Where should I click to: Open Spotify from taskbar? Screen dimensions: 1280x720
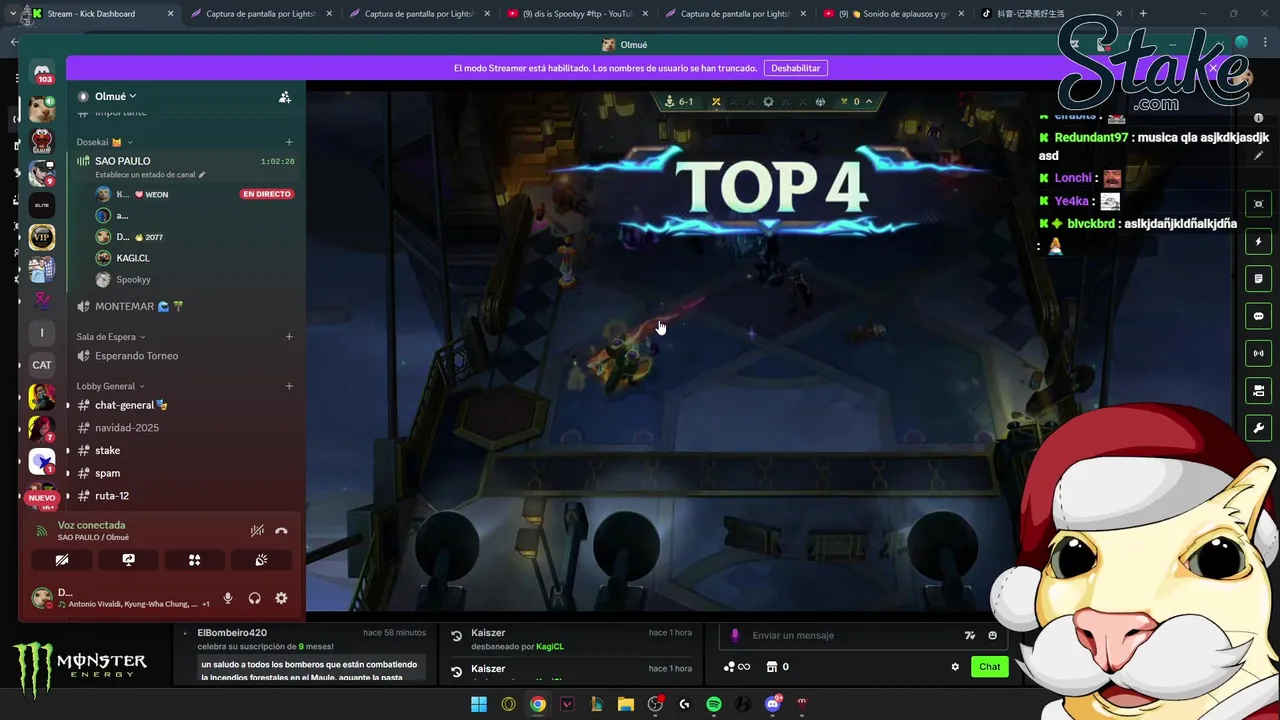click(714, 704)
